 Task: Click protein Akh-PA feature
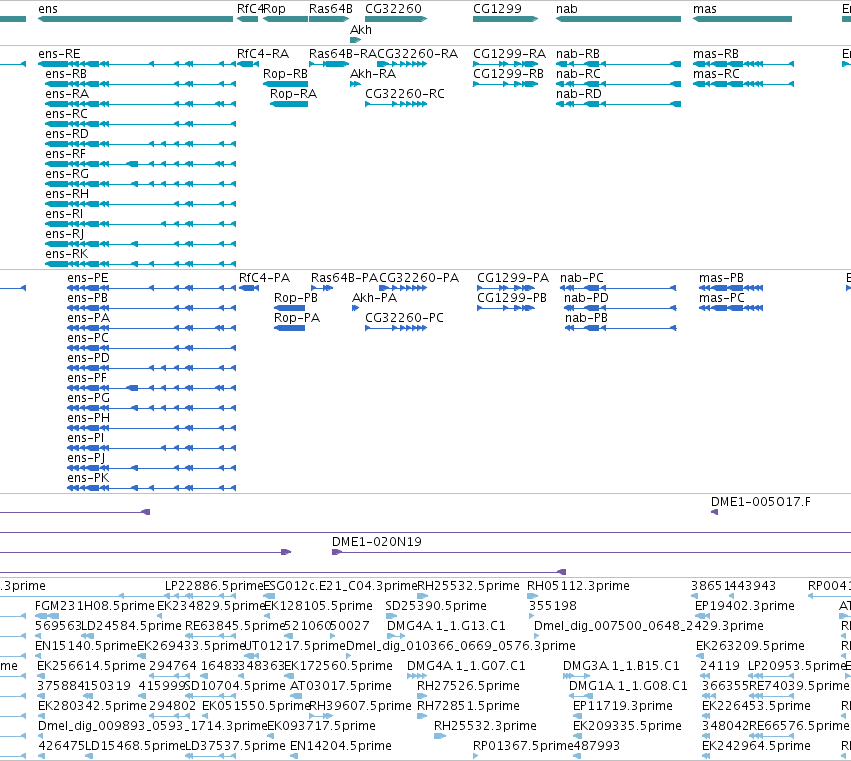[355, 308]
